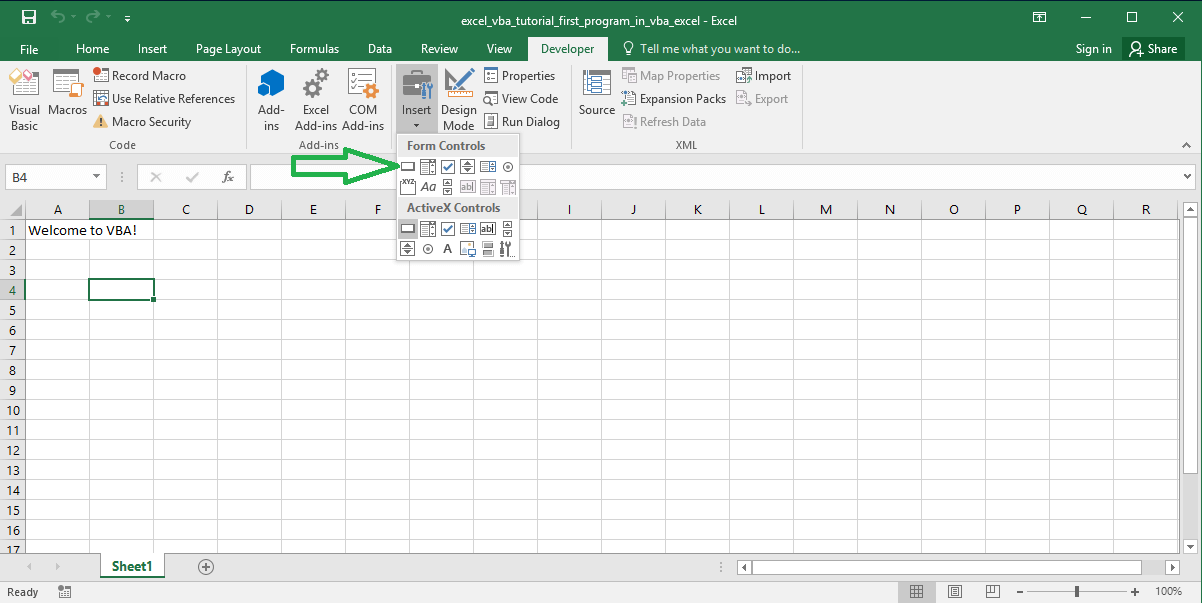Insert ActiveX Option Button
The image size is (1202, 603).
(x=428, y=249)
